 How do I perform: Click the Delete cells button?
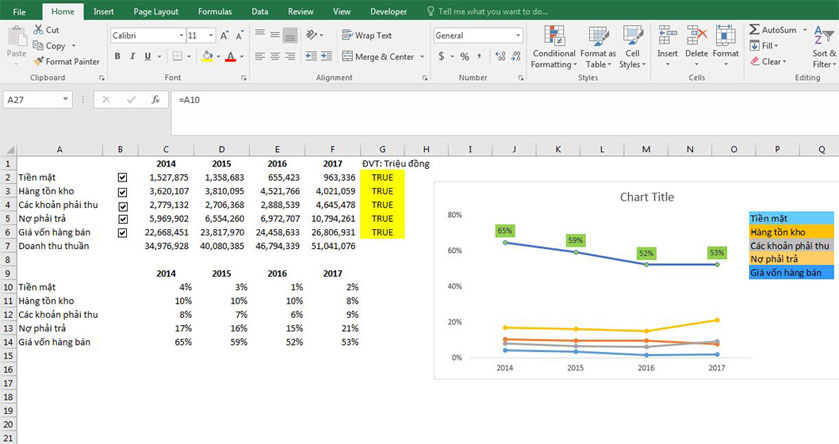coord(696,45)
